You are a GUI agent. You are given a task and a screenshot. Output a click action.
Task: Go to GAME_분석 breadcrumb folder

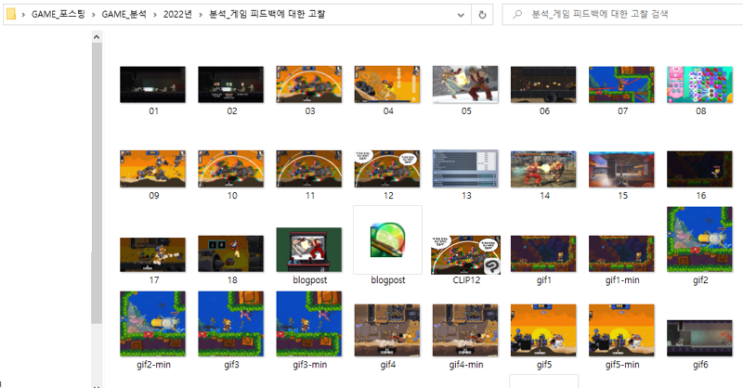[124, 14]
